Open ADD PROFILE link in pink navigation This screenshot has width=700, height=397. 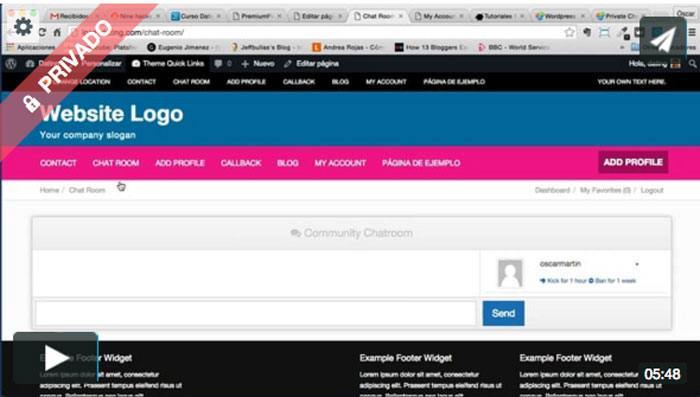click(180, 163)
